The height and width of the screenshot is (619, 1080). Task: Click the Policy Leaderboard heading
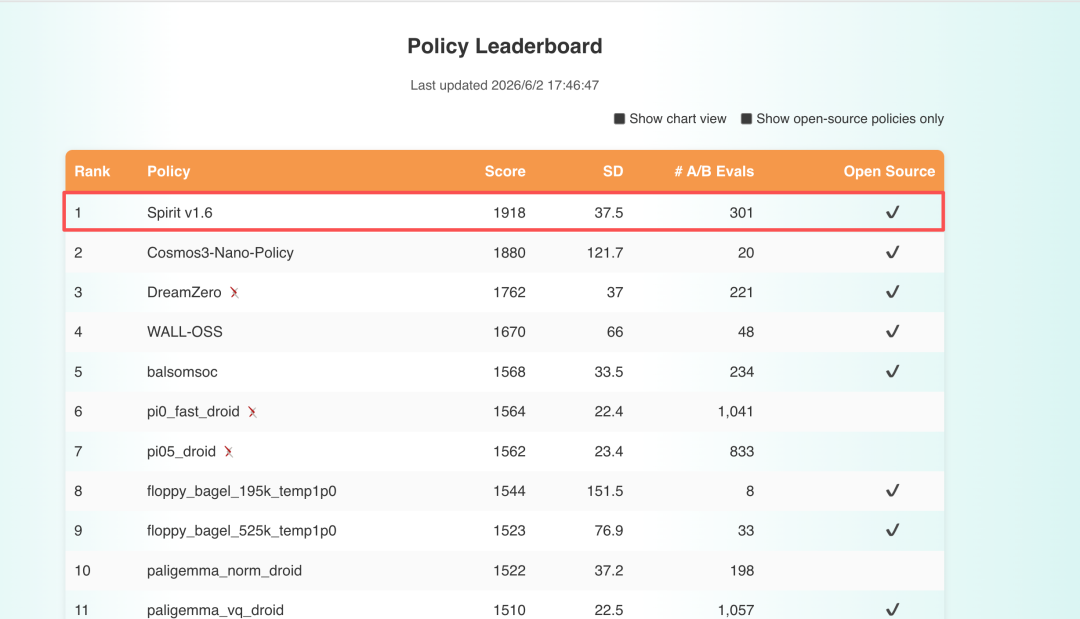505,46
